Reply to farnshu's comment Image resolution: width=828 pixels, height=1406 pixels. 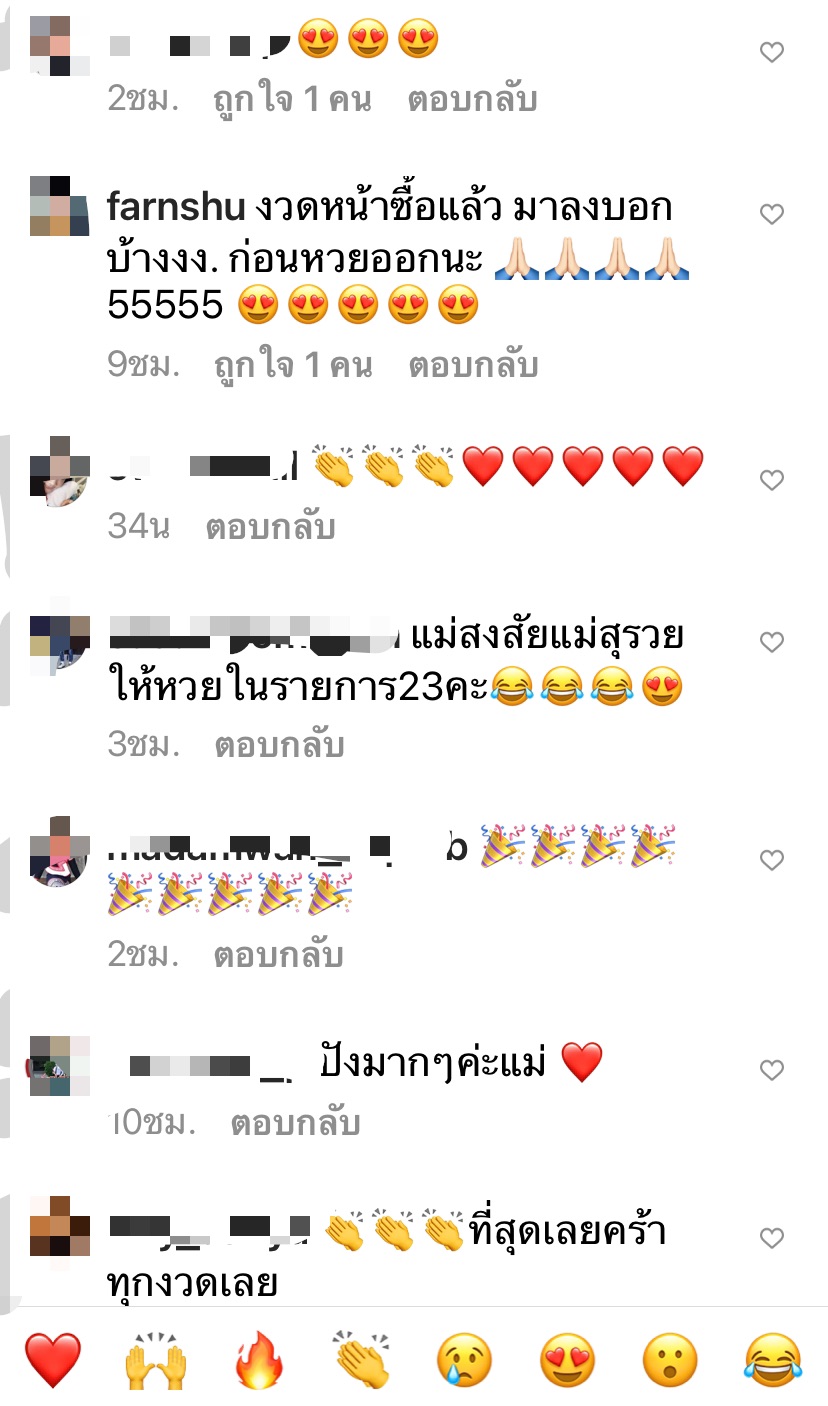[x=473, y=366]
